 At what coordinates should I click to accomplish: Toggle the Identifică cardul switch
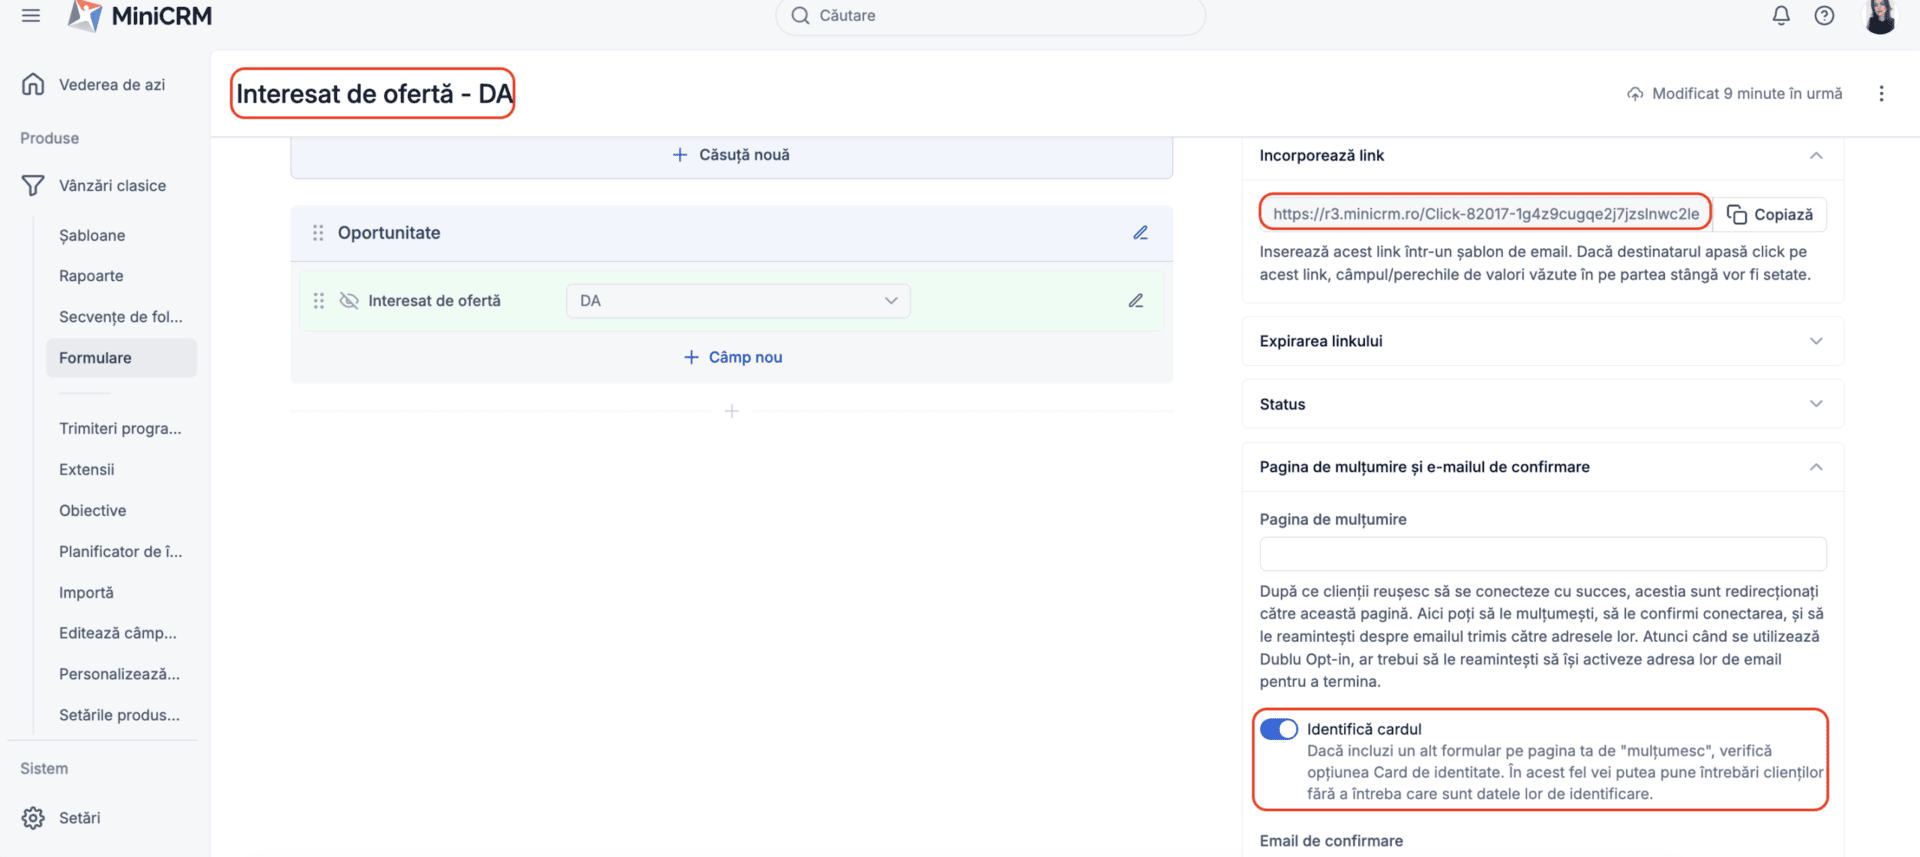pos(1278,729)
